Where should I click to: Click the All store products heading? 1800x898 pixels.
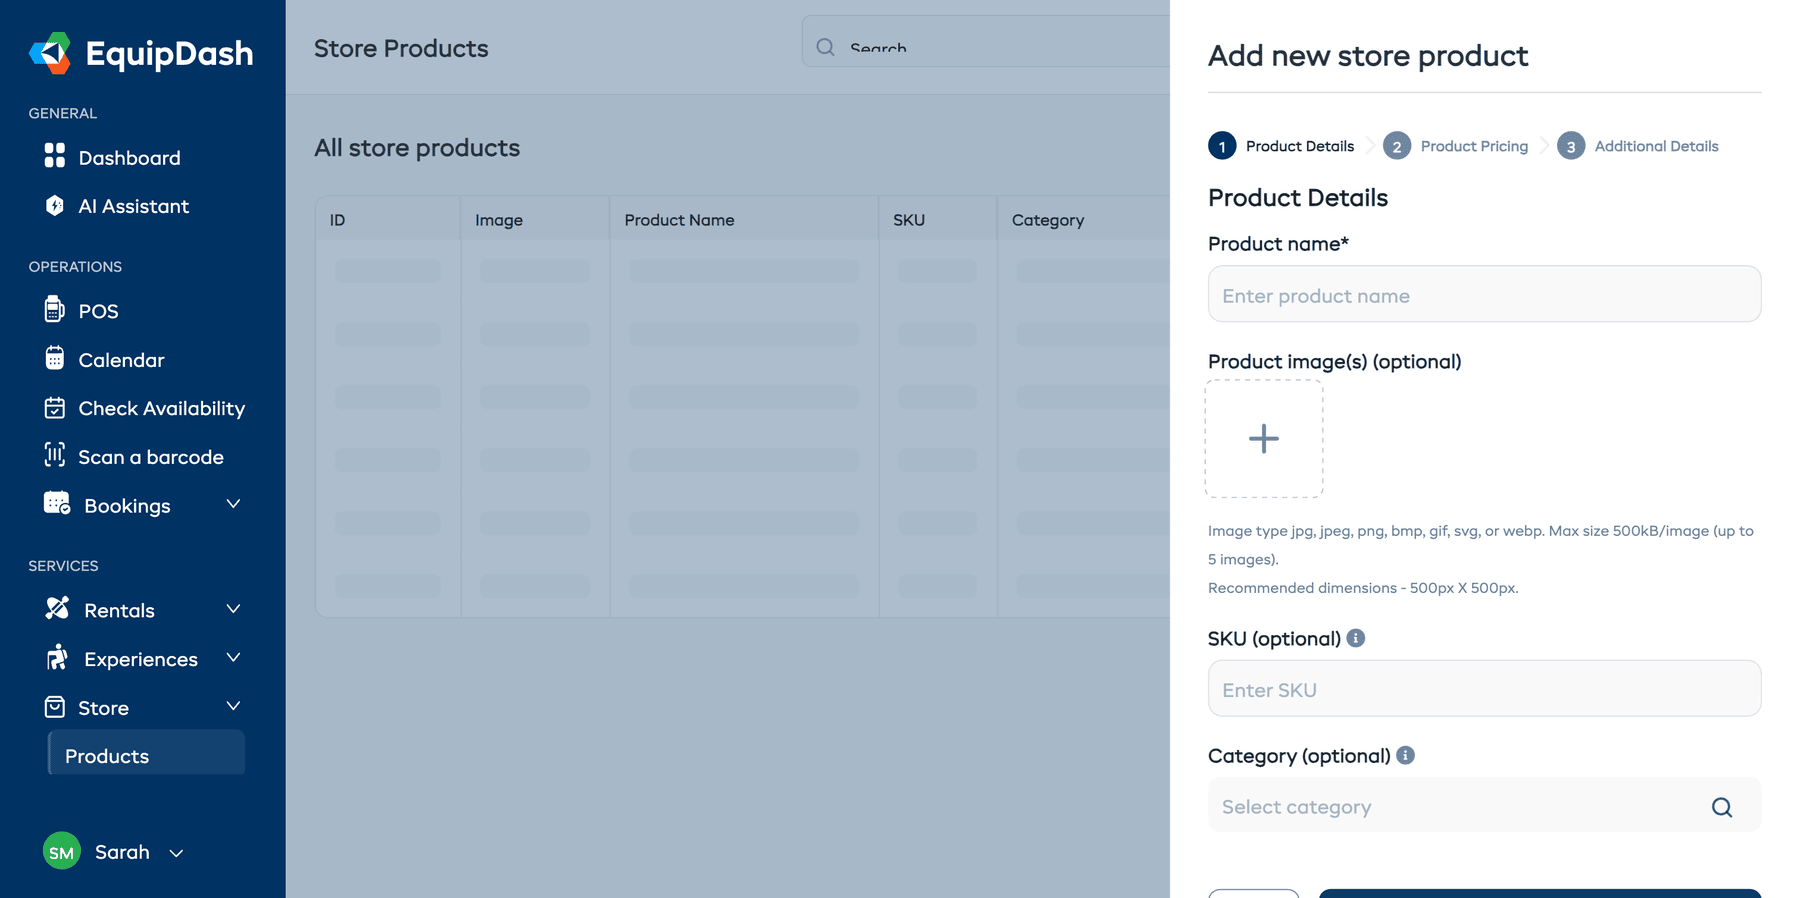tap(417, 148)
